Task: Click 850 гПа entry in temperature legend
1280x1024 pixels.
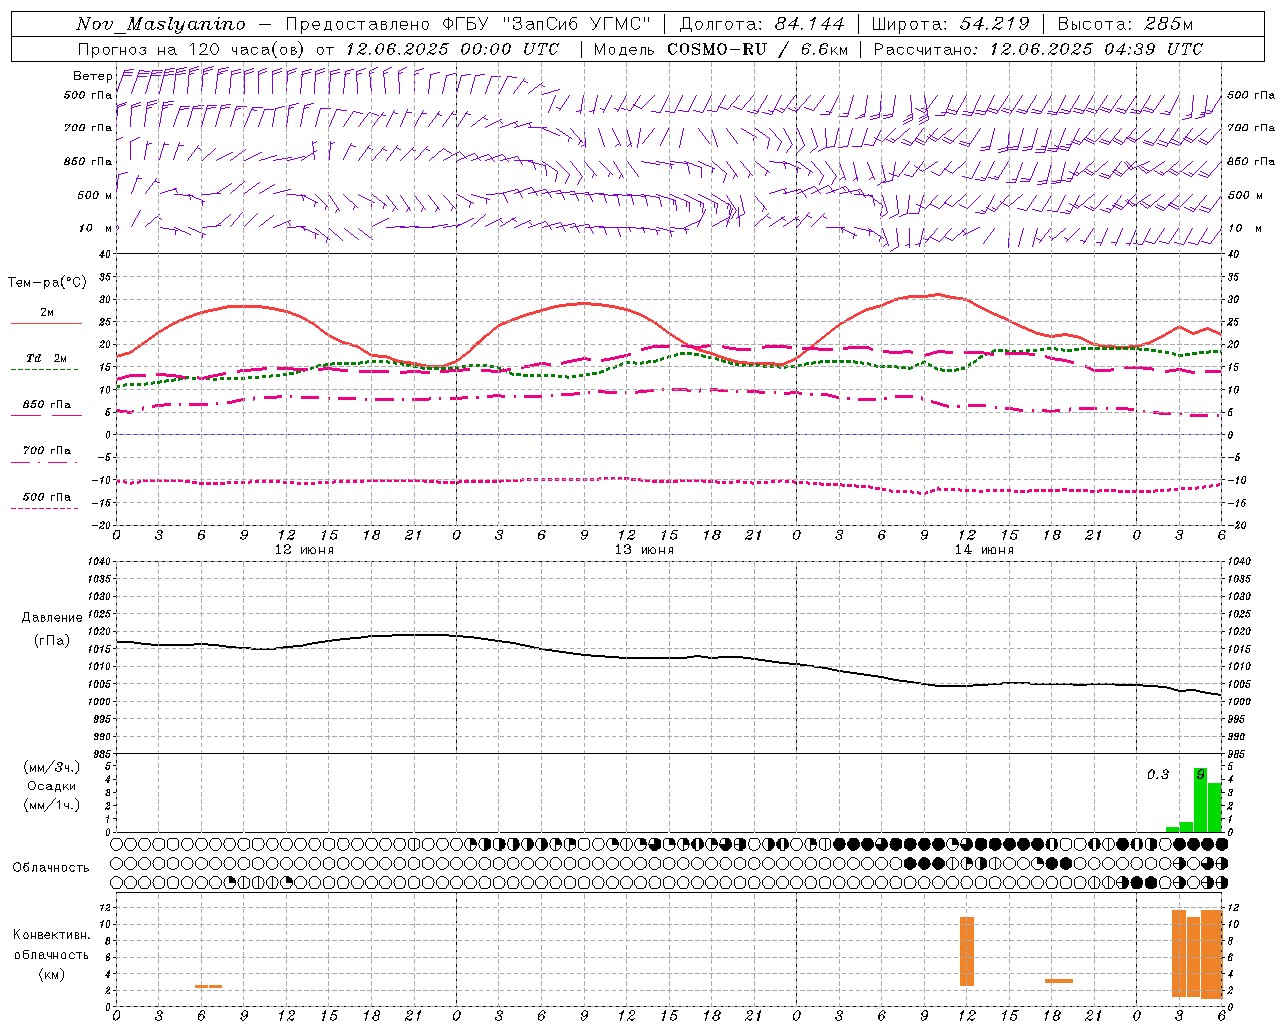Action: (x=46, y=405)
